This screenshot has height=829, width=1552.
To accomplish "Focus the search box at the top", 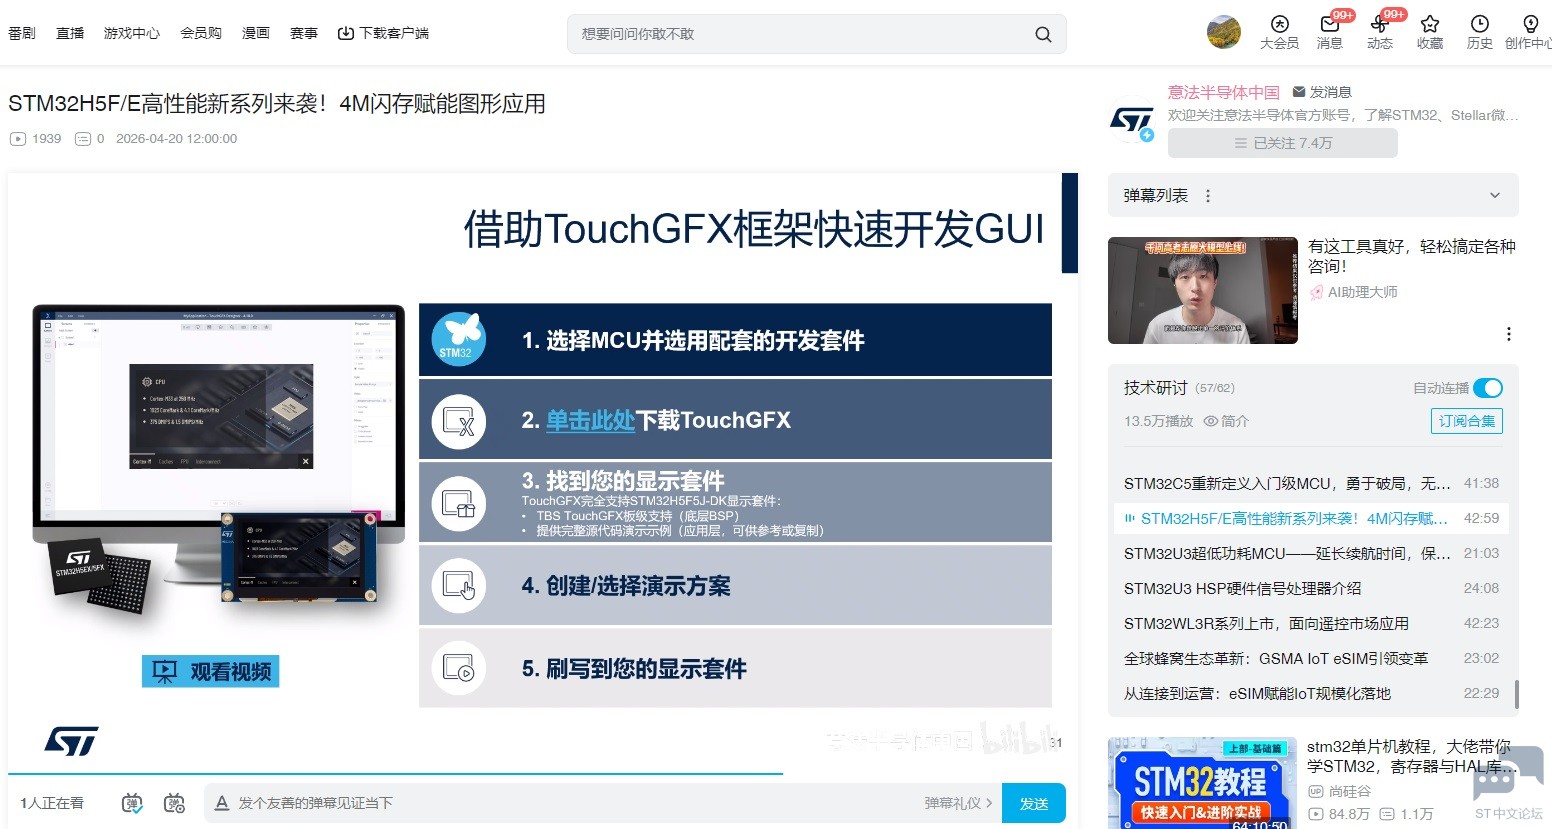I will (x=816, y=34).
